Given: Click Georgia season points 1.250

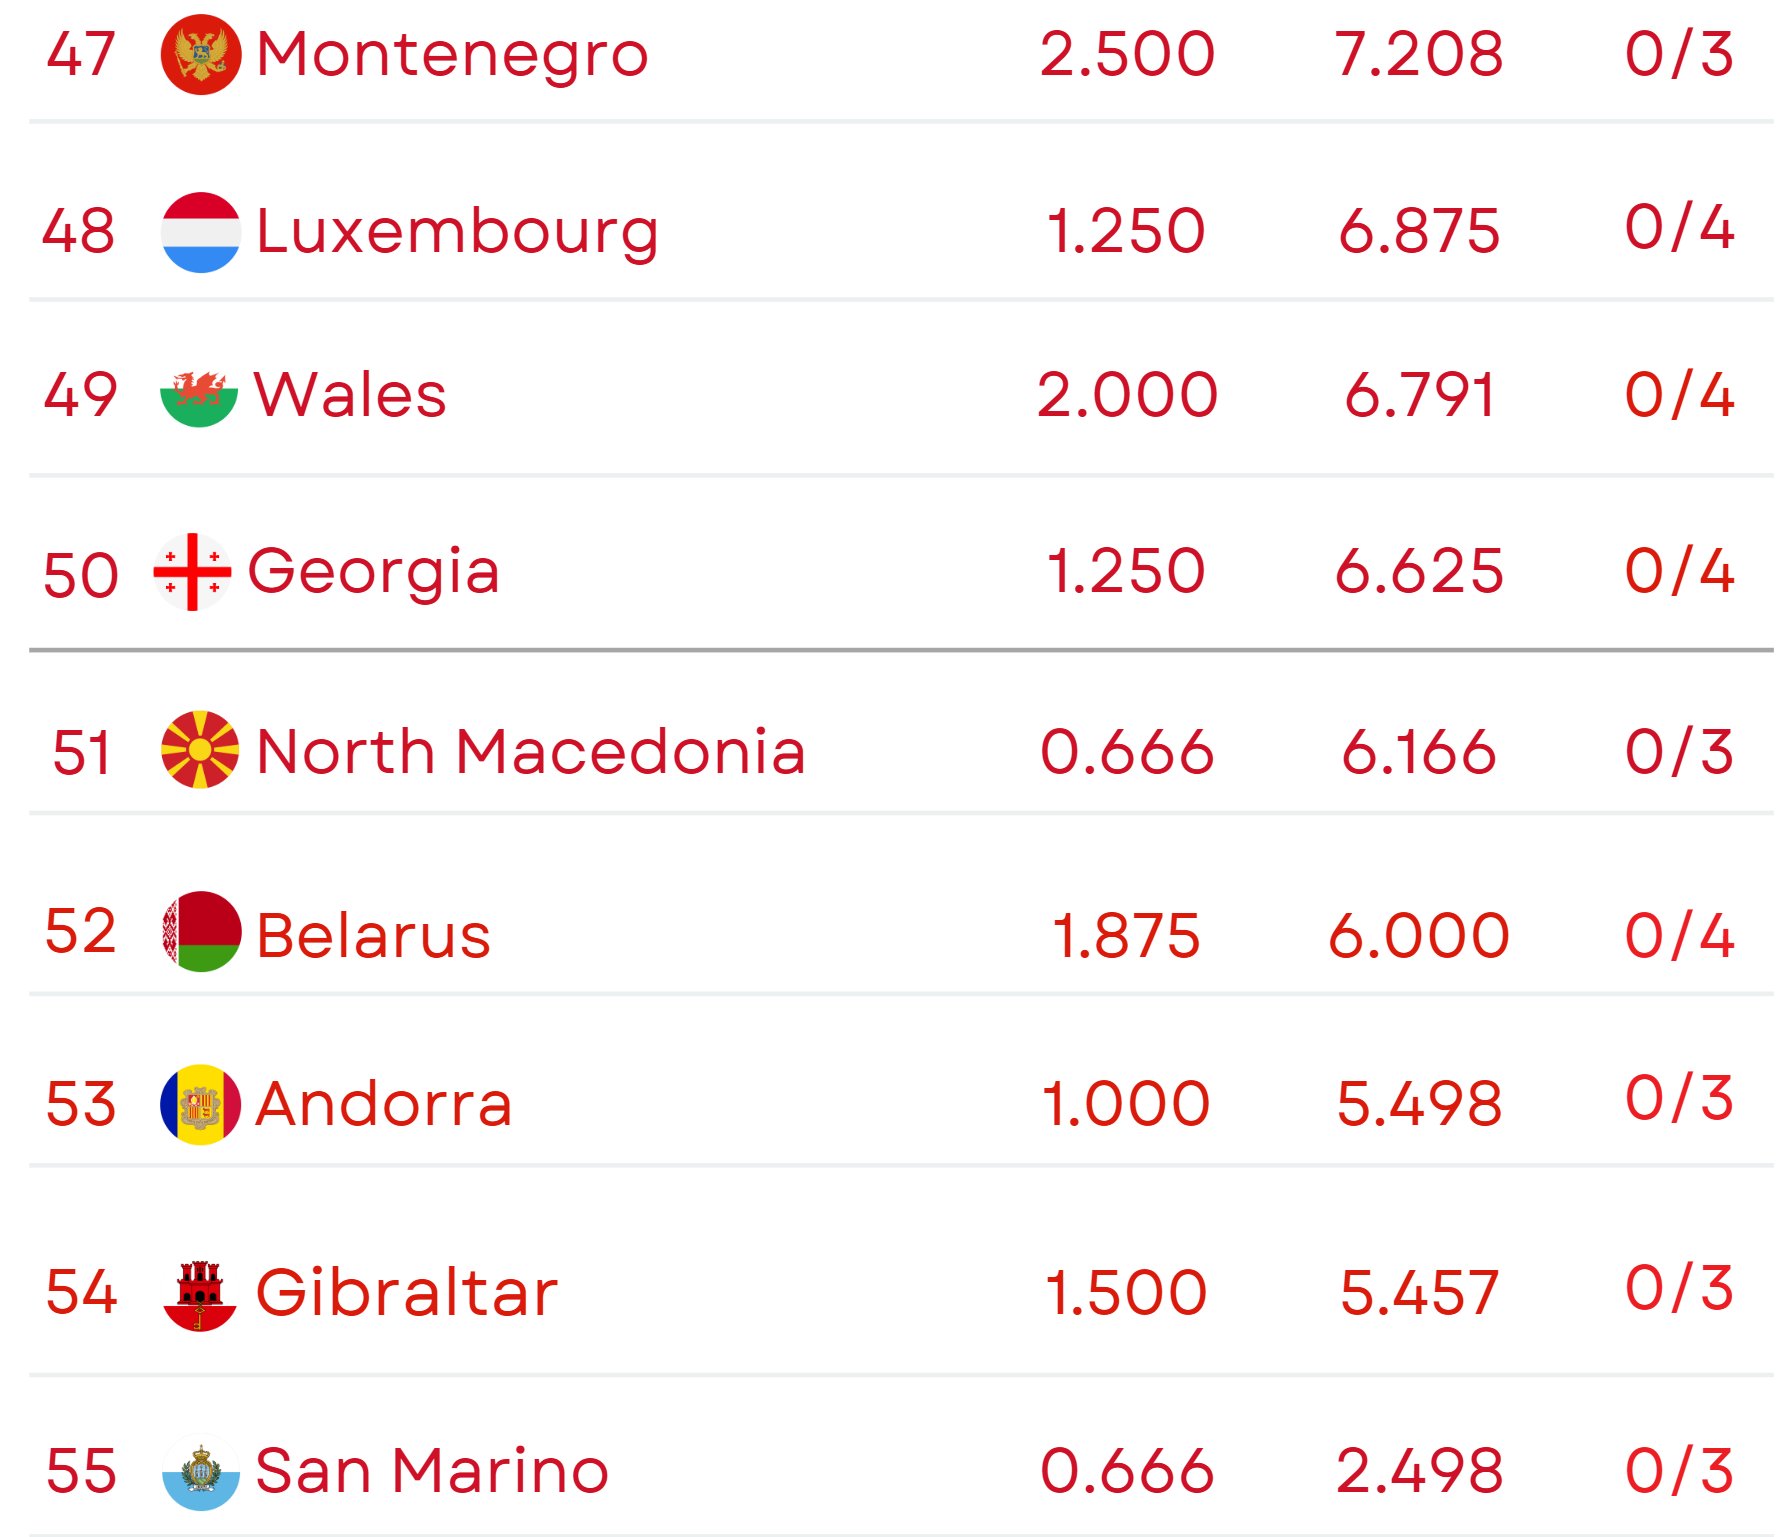Looking at the screenshot, I should [x=1125, y=572].
